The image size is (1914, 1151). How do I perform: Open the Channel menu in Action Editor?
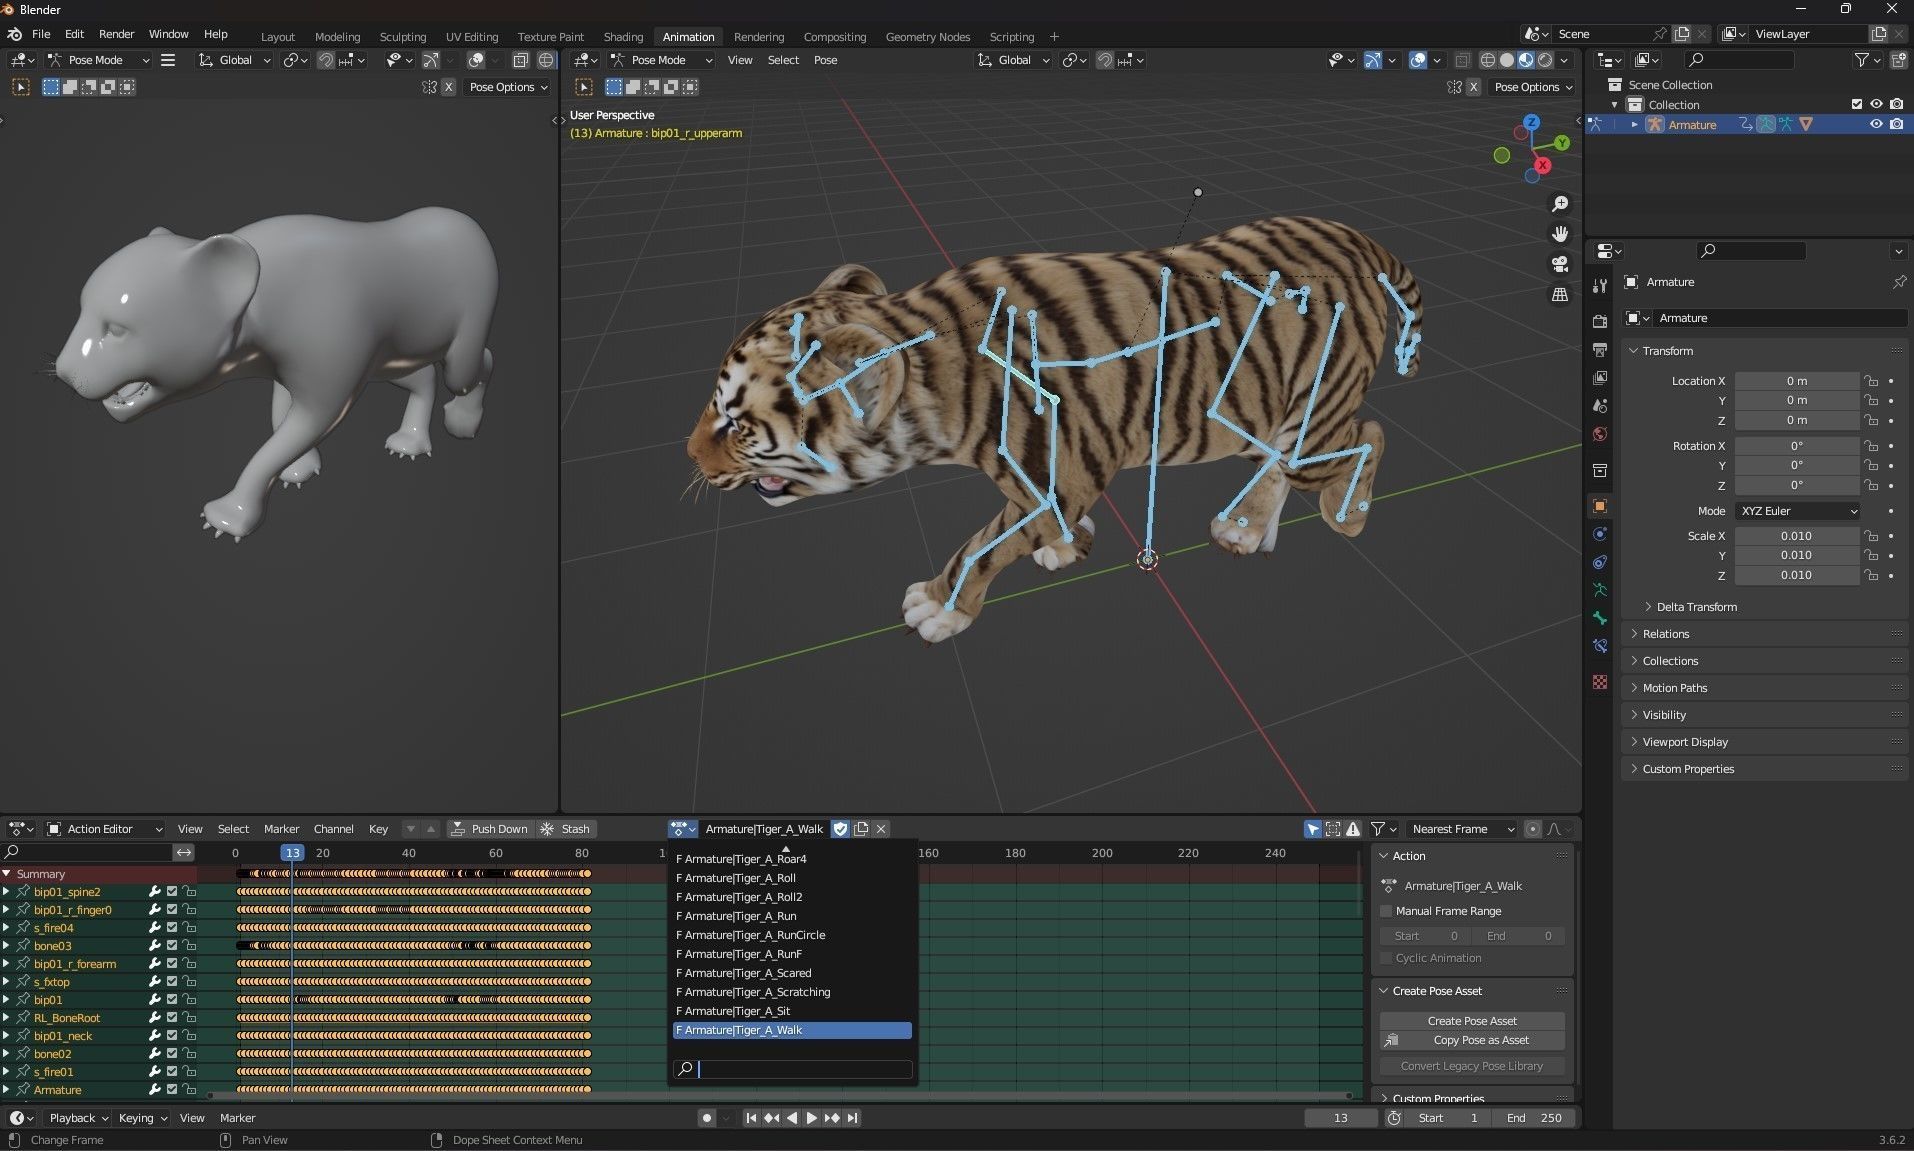[x=333, y=829]
